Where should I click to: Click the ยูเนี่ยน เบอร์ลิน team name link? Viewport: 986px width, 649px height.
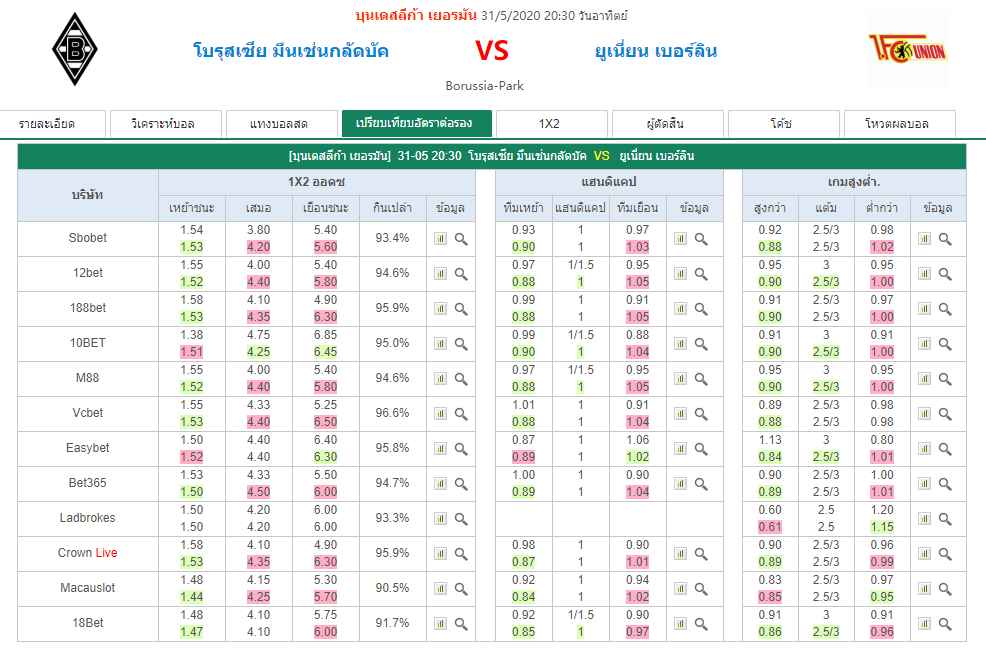[x=656, y=51]
